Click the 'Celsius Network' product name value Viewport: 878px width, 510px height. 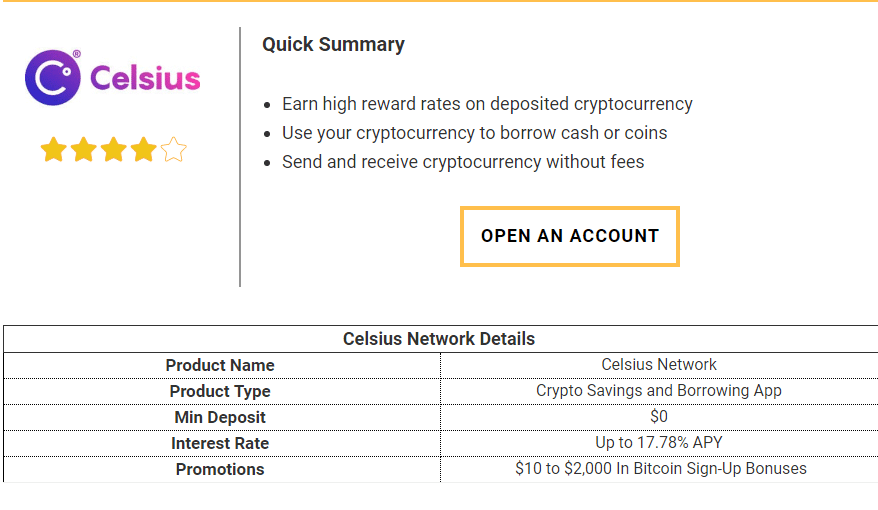click(659, 364)
